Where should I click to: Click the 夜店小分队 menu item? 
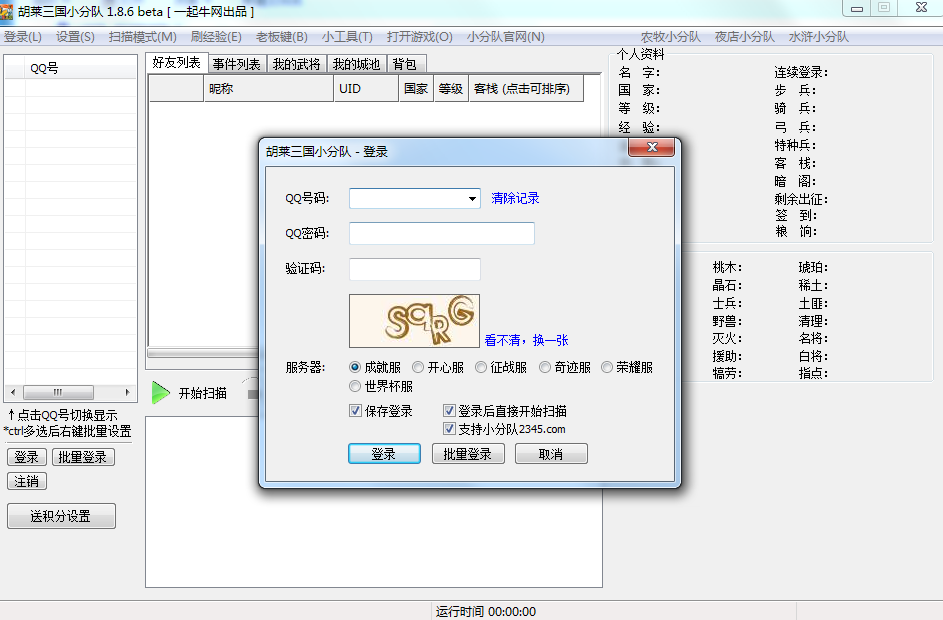pyautogui.click(x=745, y=37)
